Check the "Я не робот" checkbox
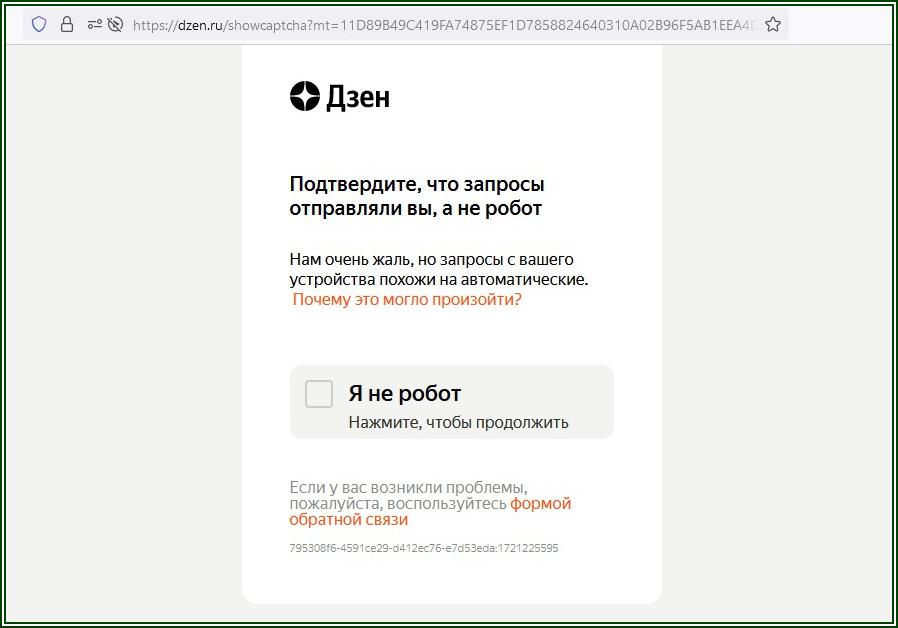 [x=319, y=394]
